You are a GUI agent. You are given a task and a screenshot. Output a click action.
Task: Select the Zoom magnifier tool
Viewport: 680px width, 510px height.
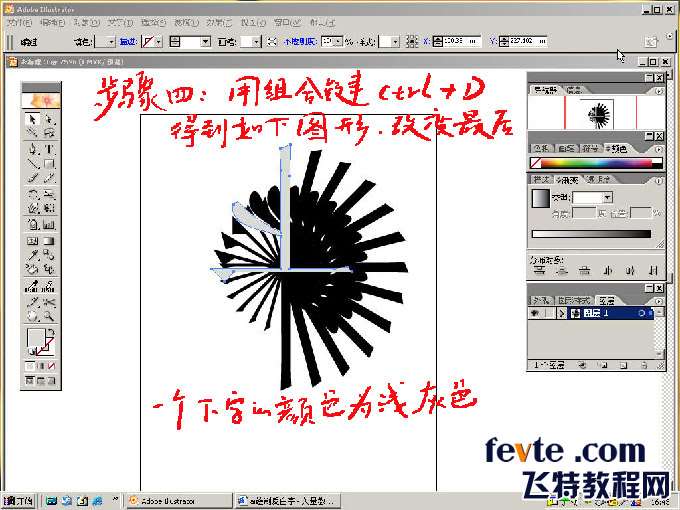coord(49,315)
